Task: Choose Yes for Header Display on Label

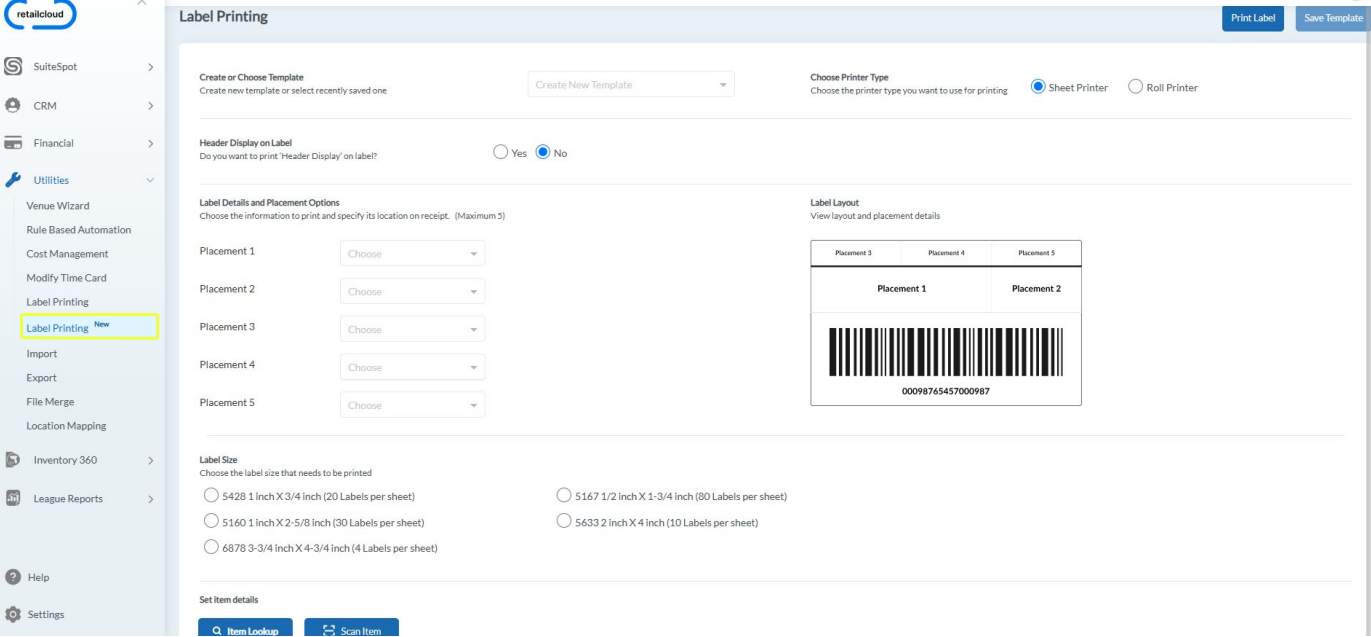Action: tap(500, 153)
